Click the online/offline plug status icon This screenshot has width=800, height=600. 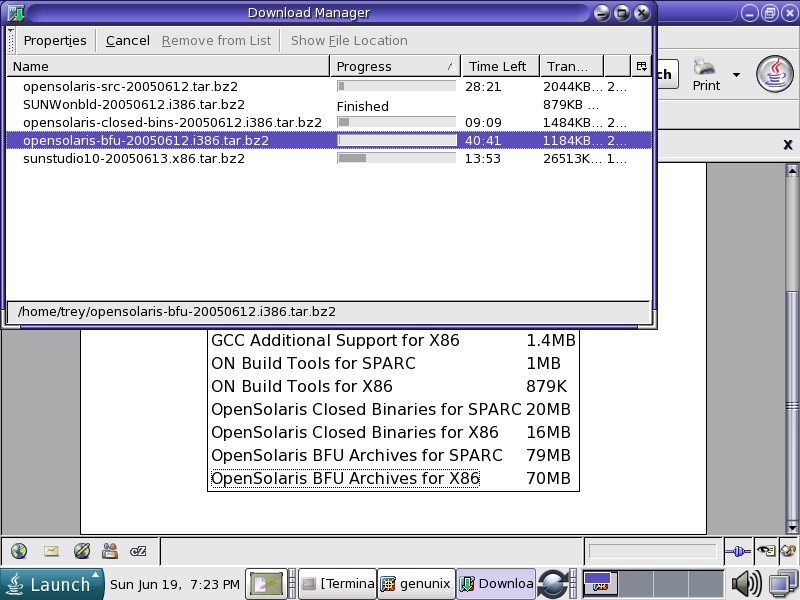pos(738,551)
